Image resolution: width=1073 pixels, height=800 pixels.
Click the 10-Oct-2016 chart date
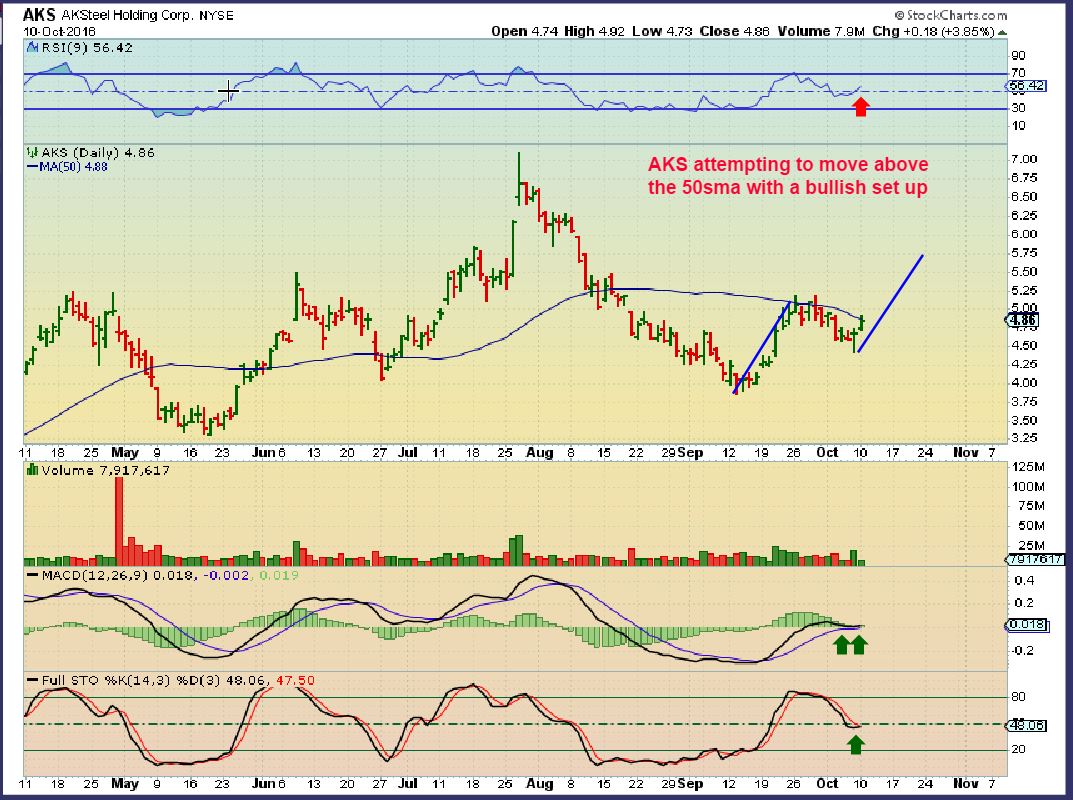(x=60, y=31)
